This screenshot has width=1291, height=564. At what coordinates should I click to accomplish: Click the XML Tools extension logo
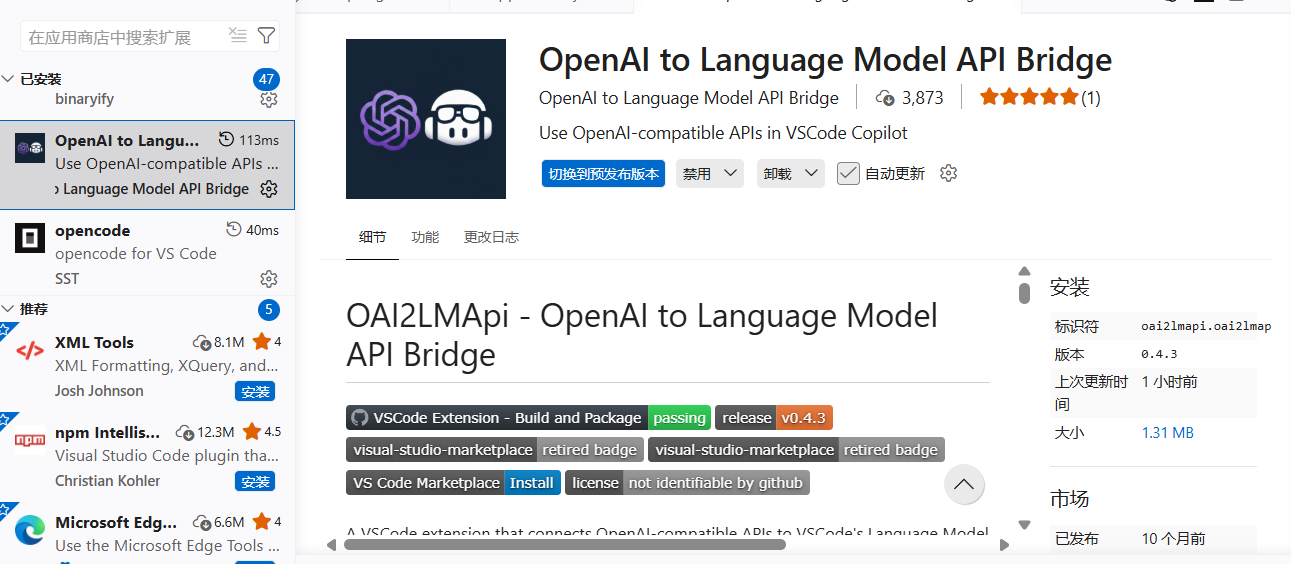point(30,350)
